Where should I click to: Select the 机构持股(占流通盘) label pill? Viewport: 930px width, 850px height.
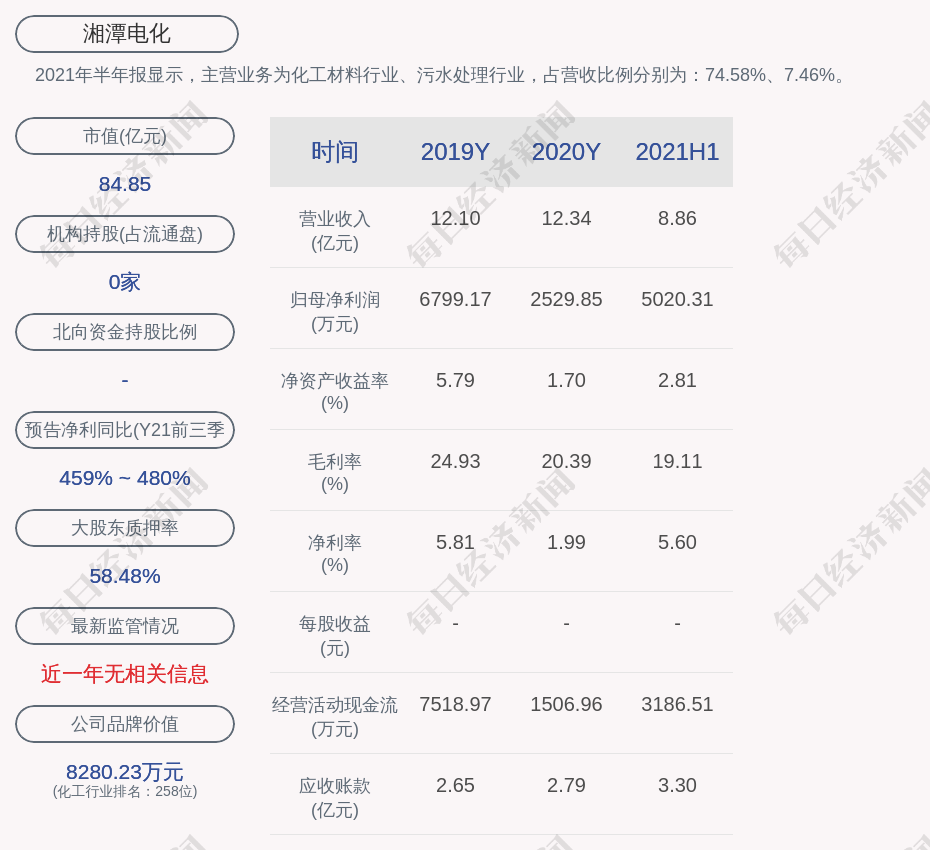[125, 234]
